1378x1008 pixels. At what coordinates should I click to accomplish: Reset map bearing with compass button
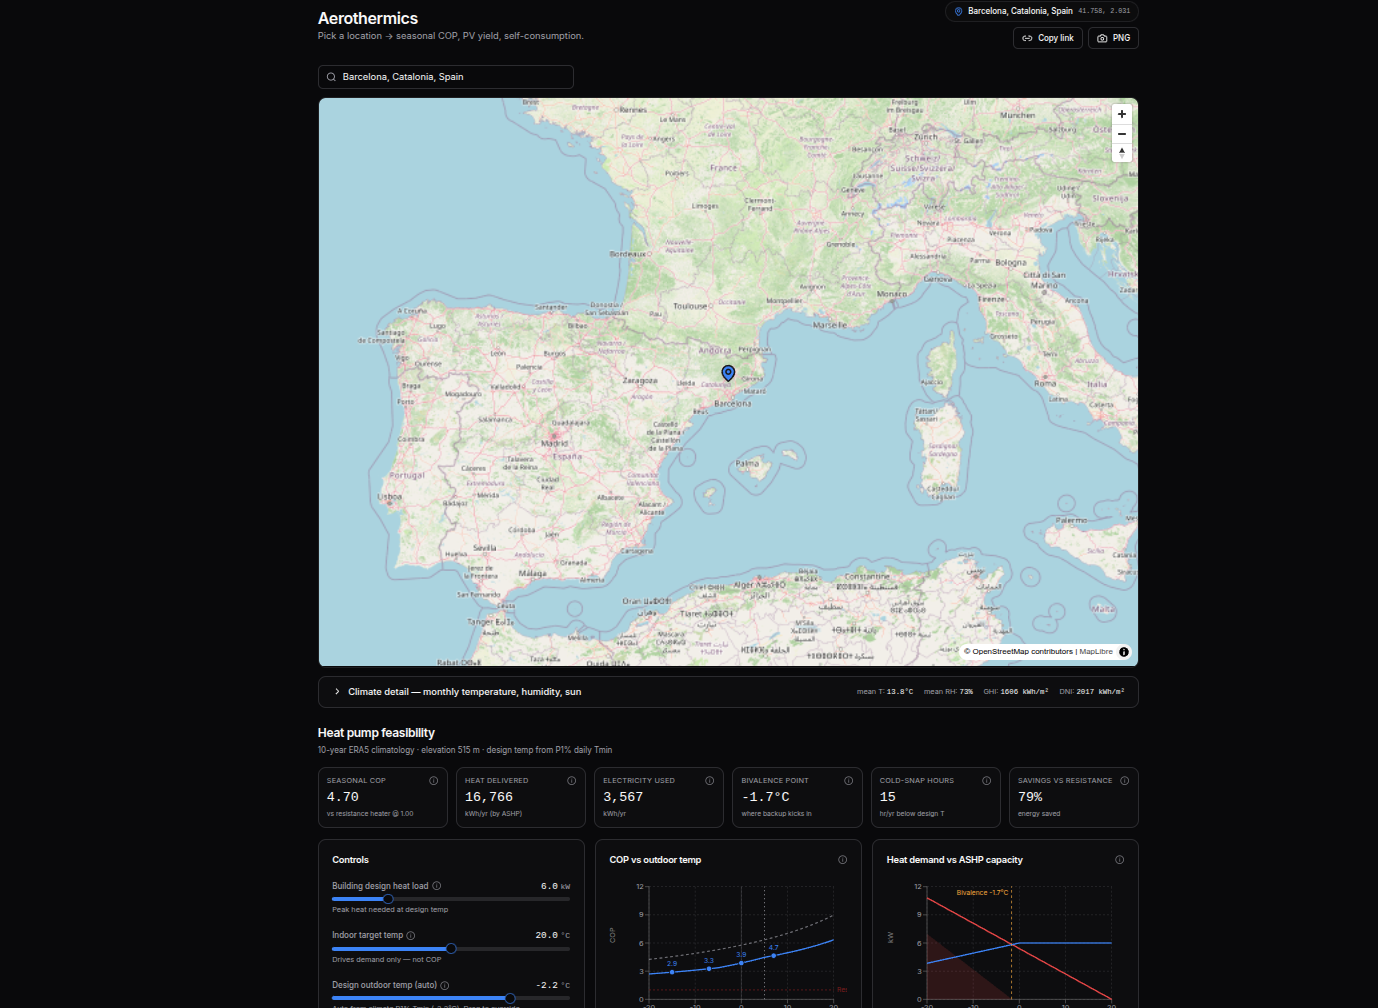point(1122,153)
